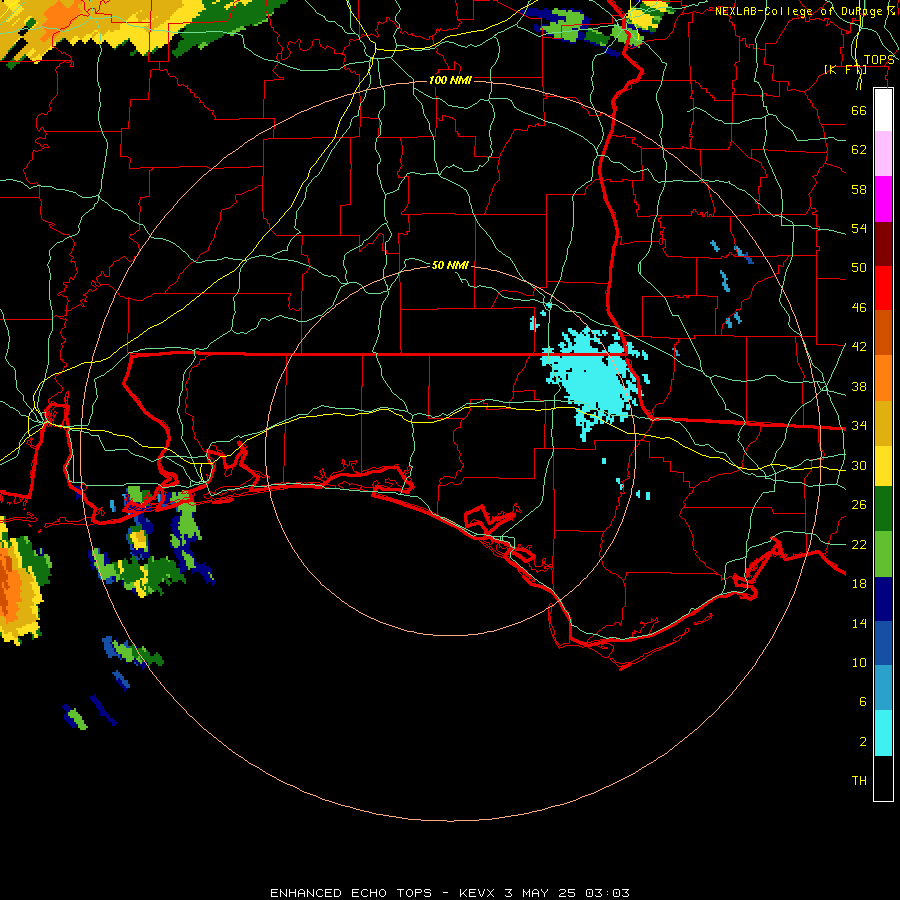Click the 62 value on the scale

[859, 150]
